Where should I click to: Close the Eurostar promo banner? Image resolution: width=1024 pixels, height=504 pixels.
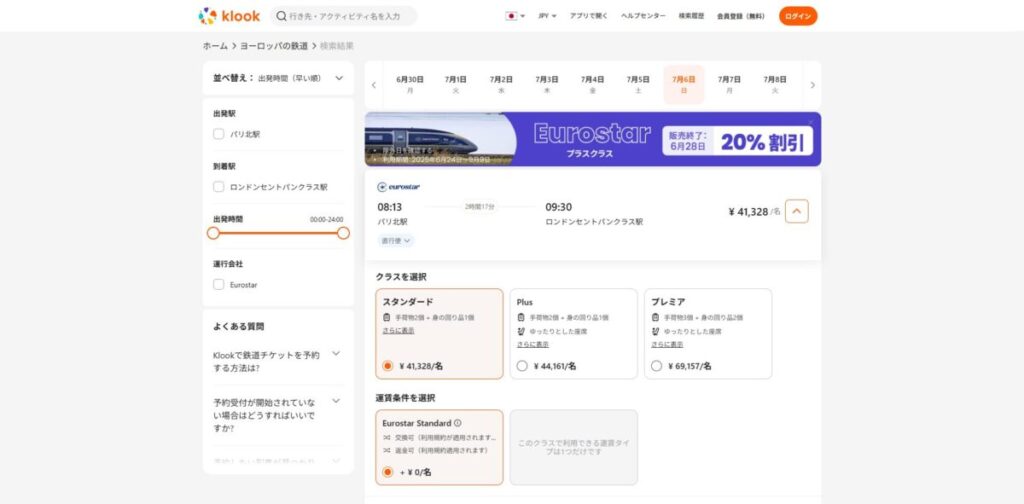(x=811, y=121)
